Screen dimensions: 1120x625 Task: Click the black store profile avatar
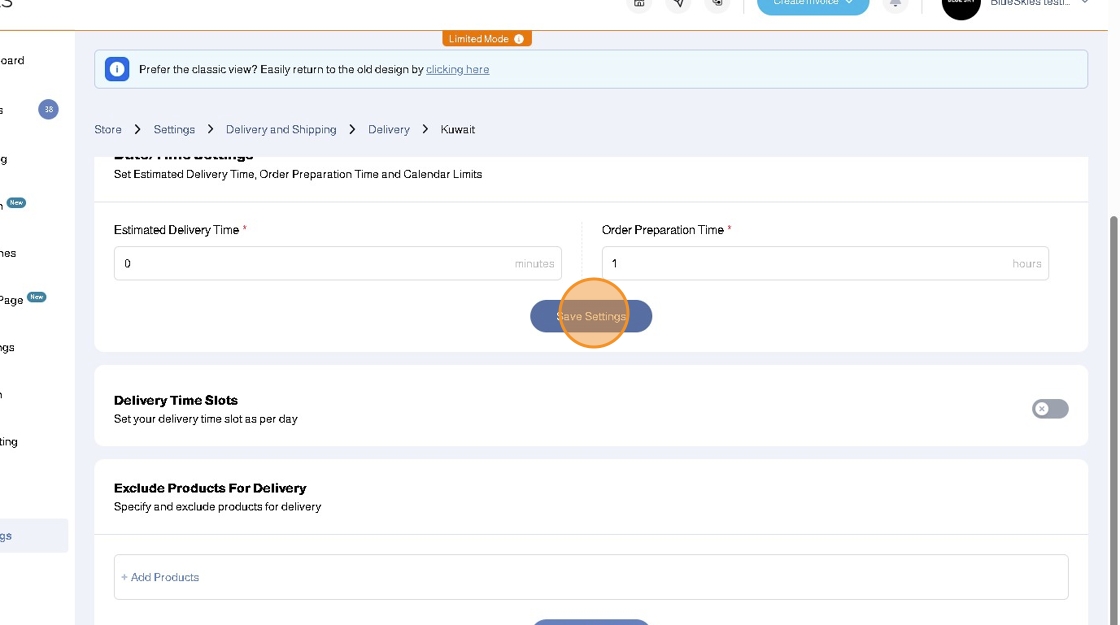point(961,4)
